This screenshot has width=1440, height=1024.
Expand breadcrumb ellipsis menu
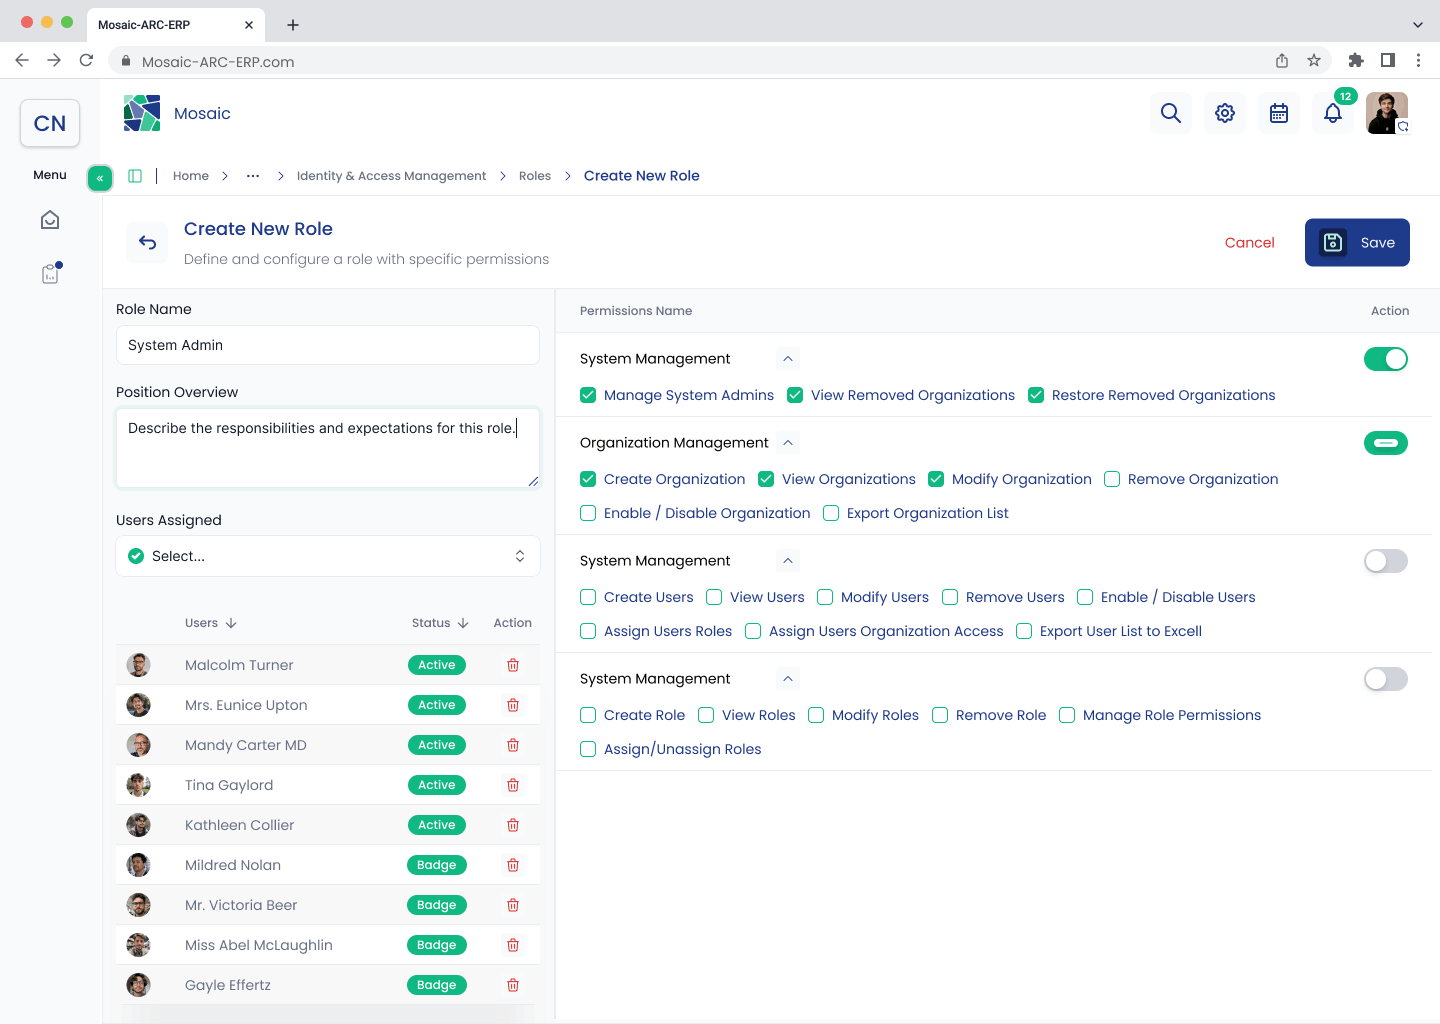point(253,176)
